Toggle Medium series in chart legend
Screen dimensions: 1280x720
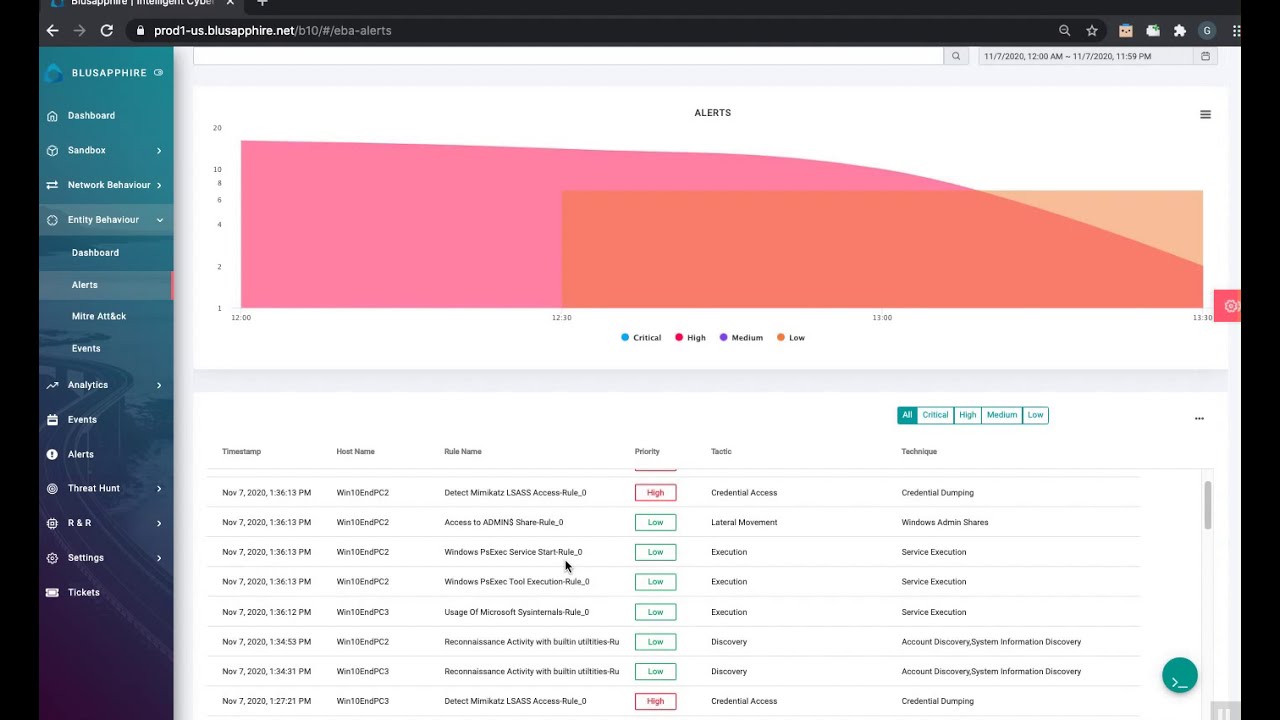tap(741, 338)
